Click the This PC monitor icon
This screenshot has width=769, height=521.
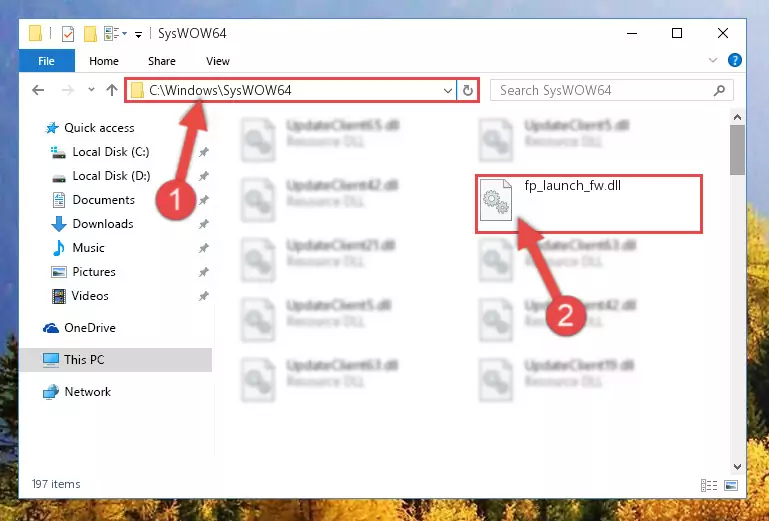51,360
